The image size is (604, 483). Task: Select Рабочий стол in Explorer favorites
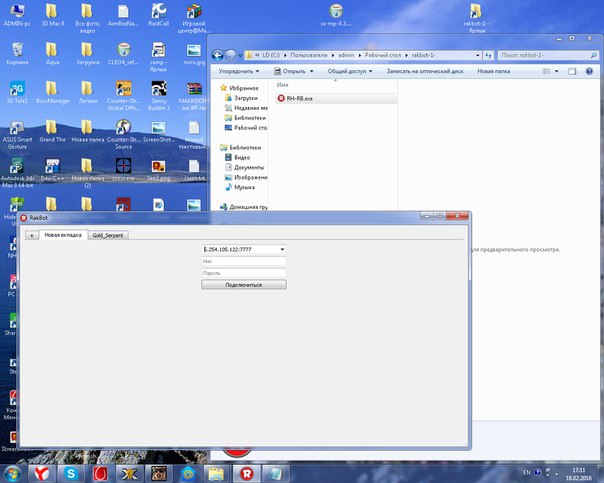coord(246,128)
